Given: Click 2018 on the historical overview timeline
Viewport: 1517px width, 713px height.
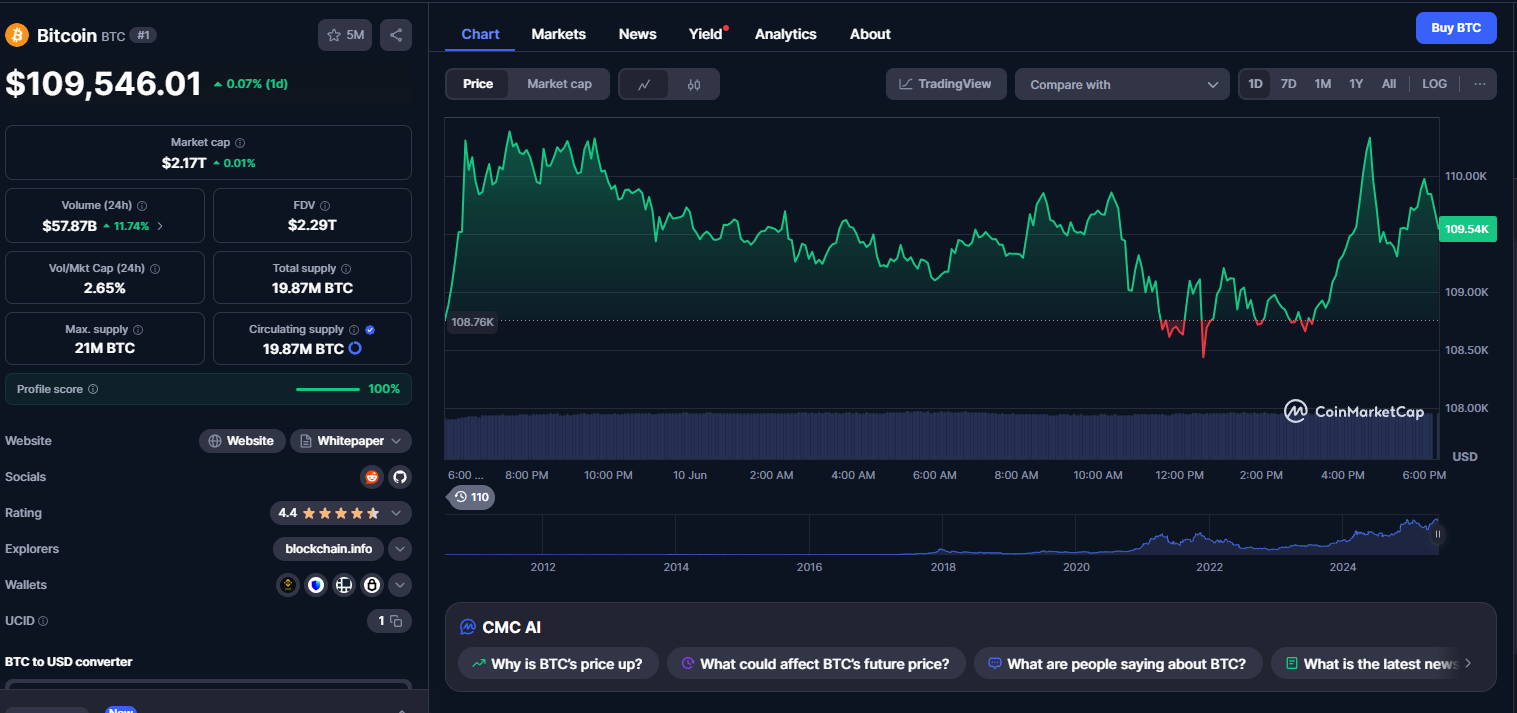Looking at the screenshot, I should point(943,567).
